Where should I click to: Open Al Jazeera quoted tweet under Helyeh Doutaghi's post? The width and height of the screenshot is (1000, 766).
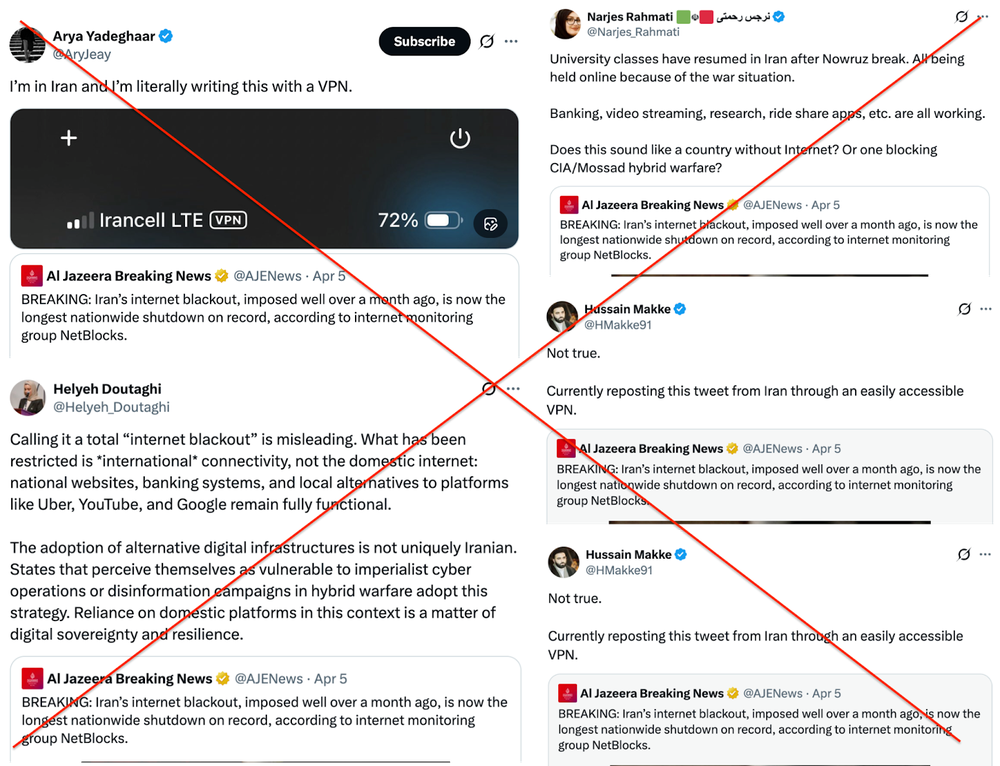265,710
